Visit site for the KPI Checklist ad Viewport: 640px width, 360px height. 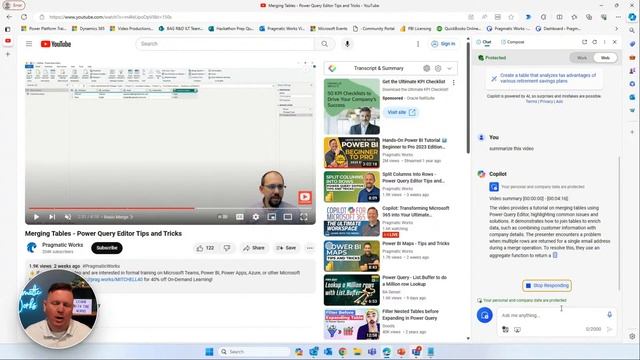pyautogui.click(x=401, y=112)
